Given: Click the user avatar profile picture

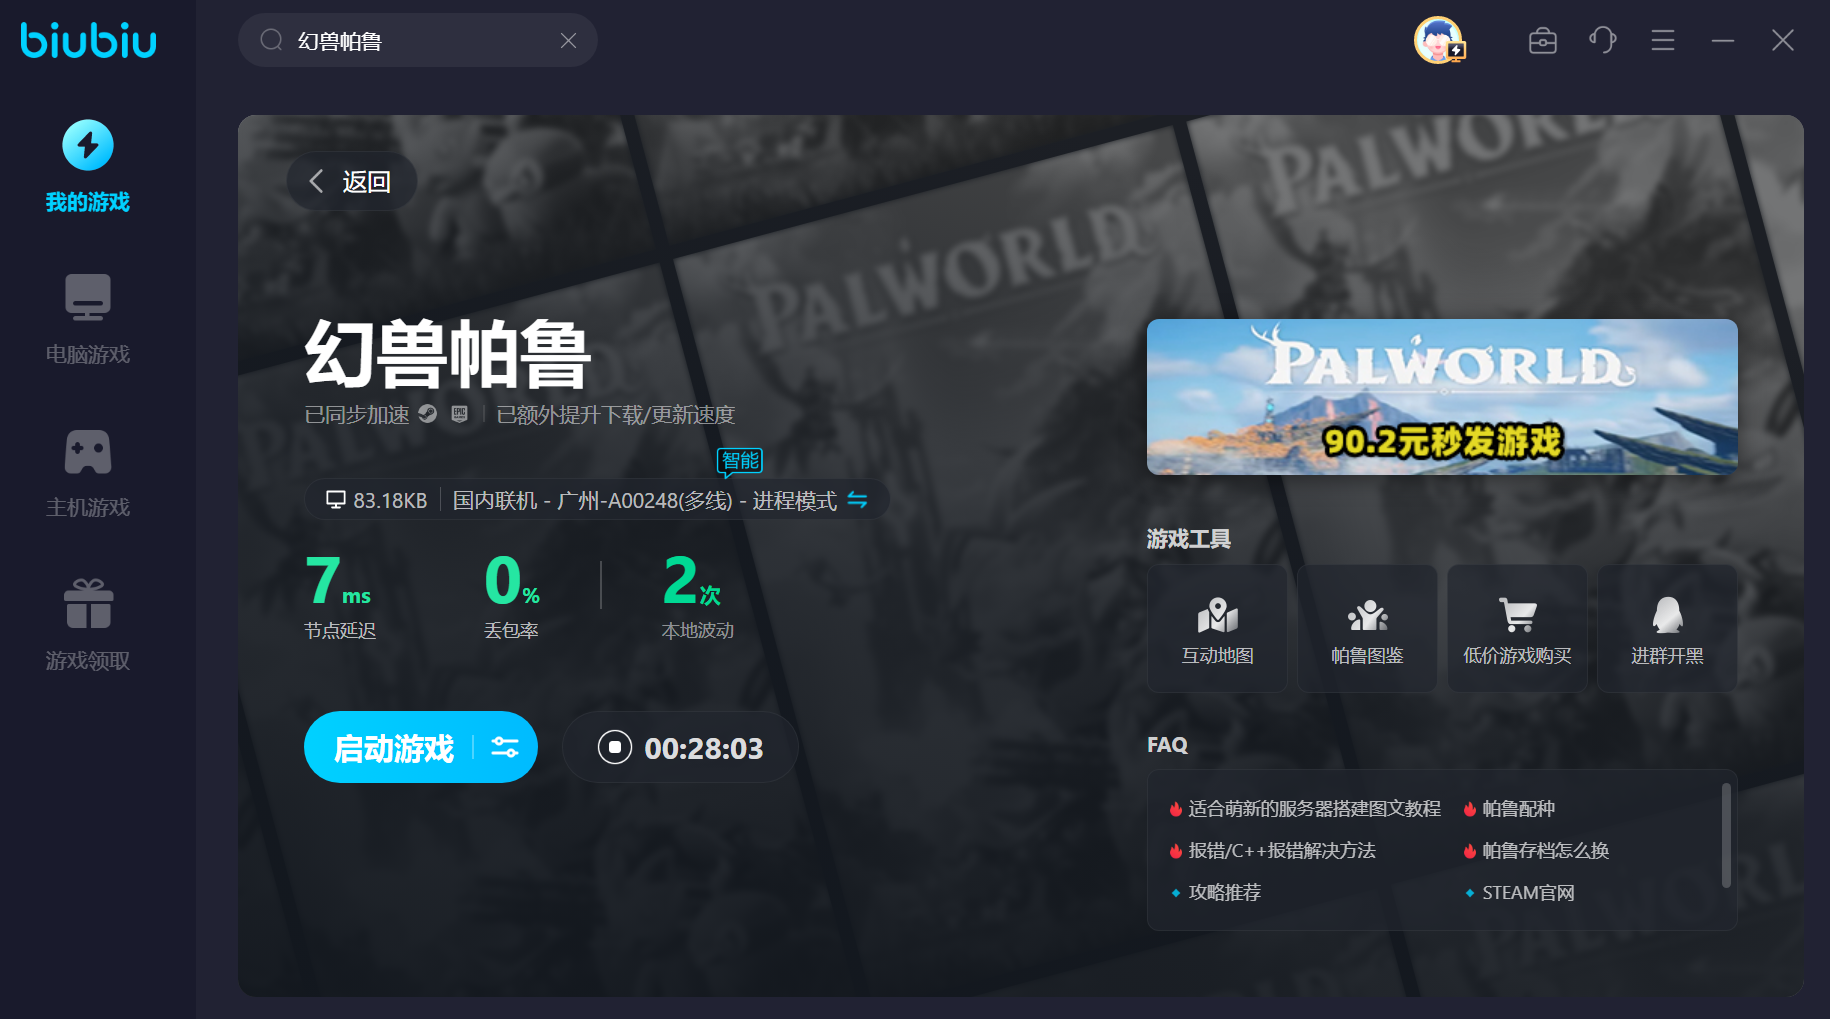Looking at the screenshot, I should (1438, 41).
